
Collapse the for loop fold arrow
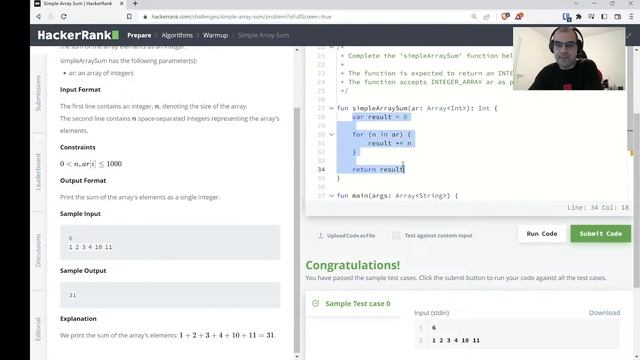pyautogui.click(x=331, y=134)
